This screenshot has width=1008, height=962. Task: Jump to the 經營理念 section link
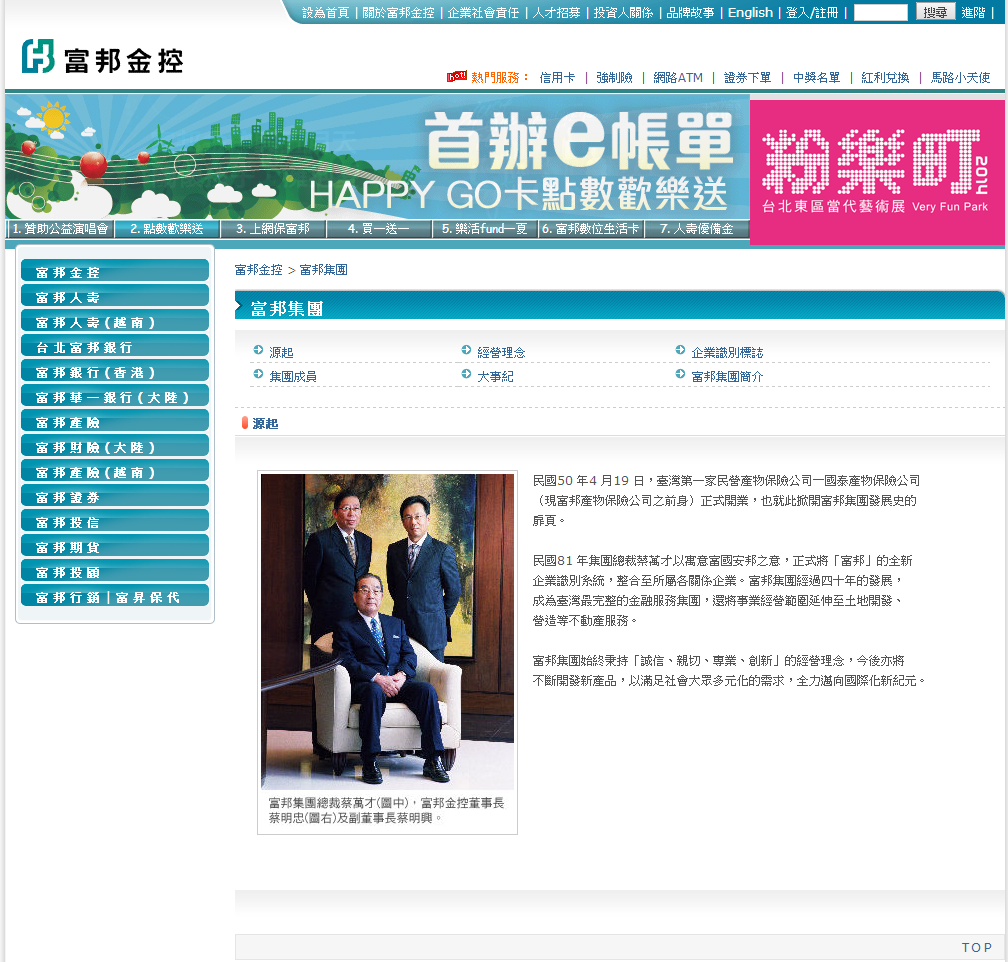(x=501, y=352)
